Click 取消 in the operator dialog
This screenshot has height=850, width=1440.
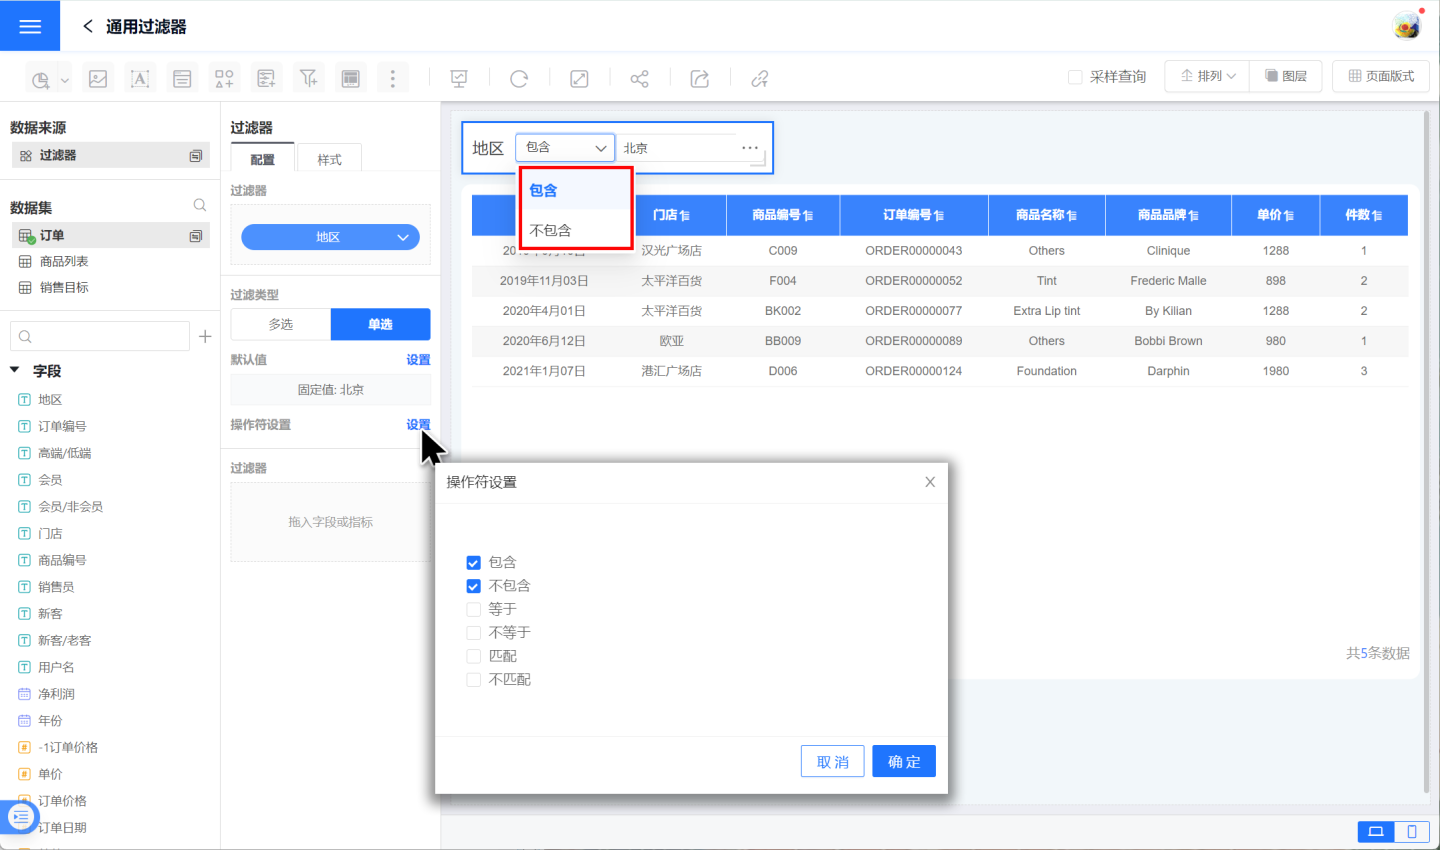coord(832,762)
